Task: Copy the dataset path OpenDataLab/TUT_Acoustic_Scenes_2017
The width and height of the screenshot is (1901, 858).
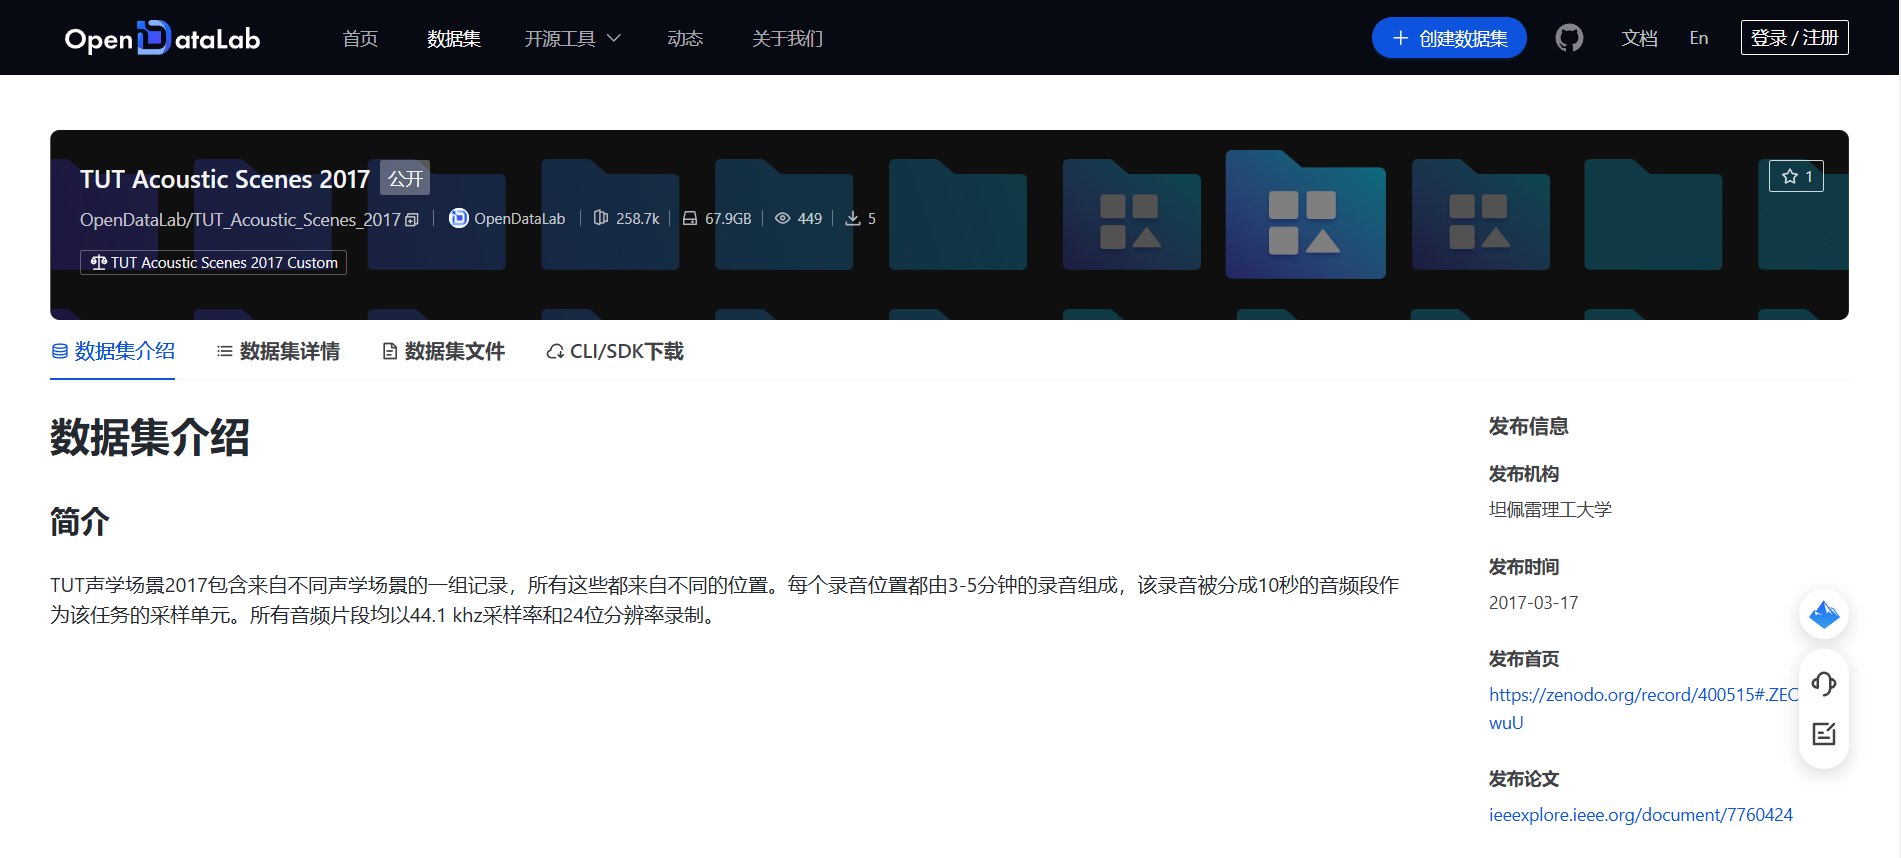Action: [x=412, y=220]
